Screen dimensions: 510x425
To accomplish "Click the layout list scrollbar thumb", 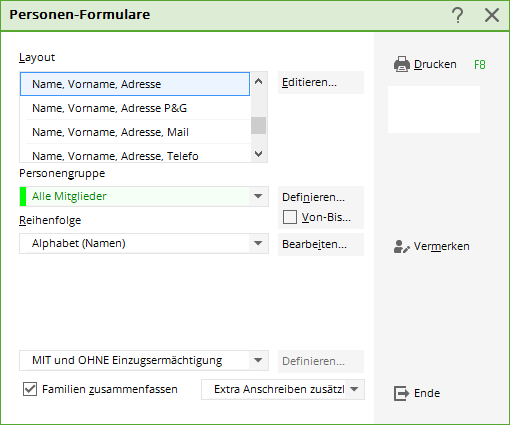I will point(258,125).
